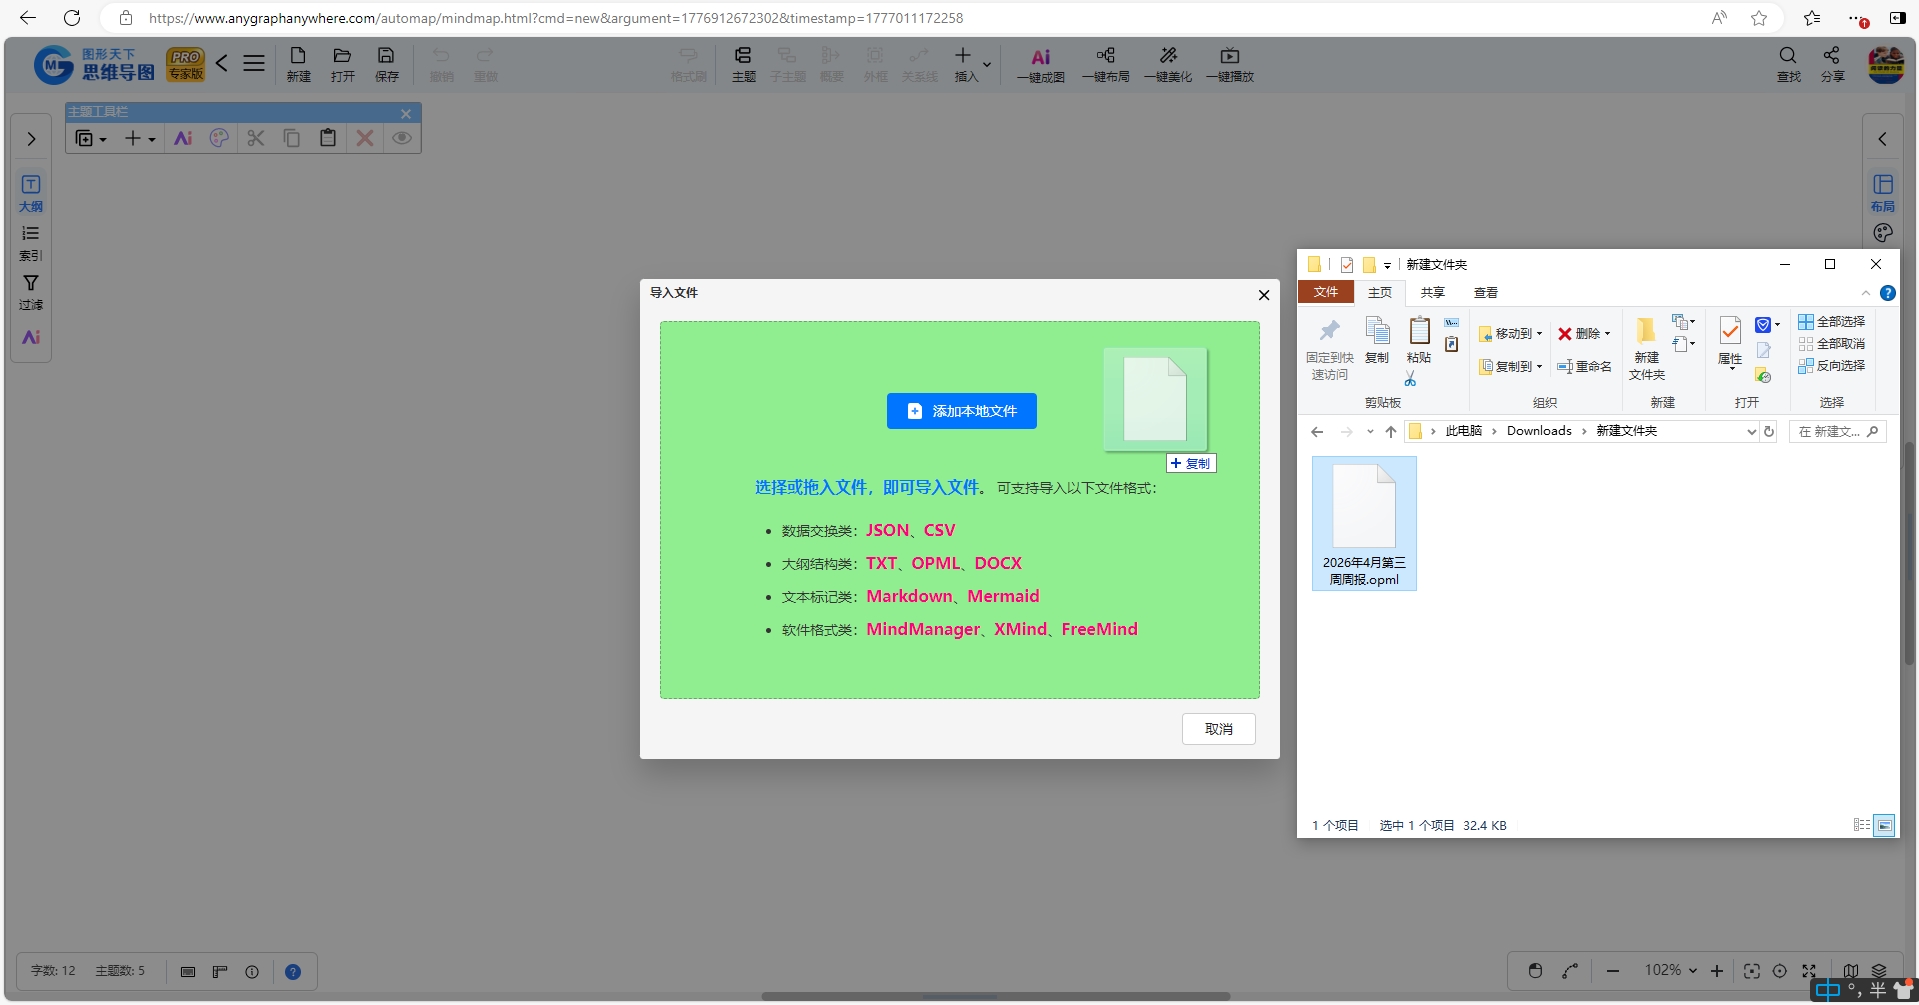The height and width of the screenshot is (1005, 1919).
Task: Click the palette icon in topic toolbar
Action: [x=219, y=138]
